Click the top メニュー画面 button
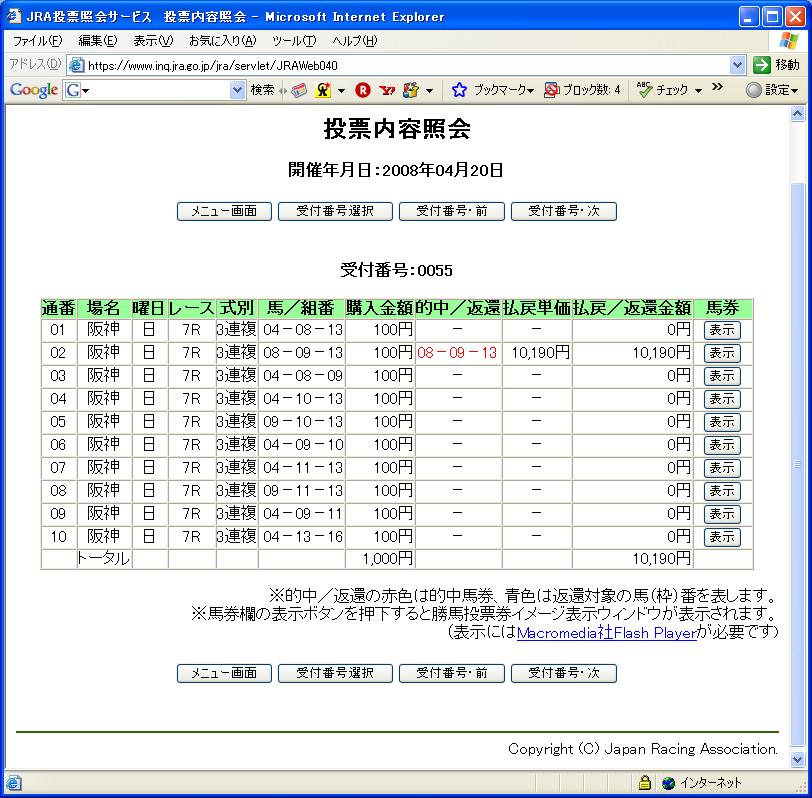Screen dimensions: 812x798 [x=224, y=211]
